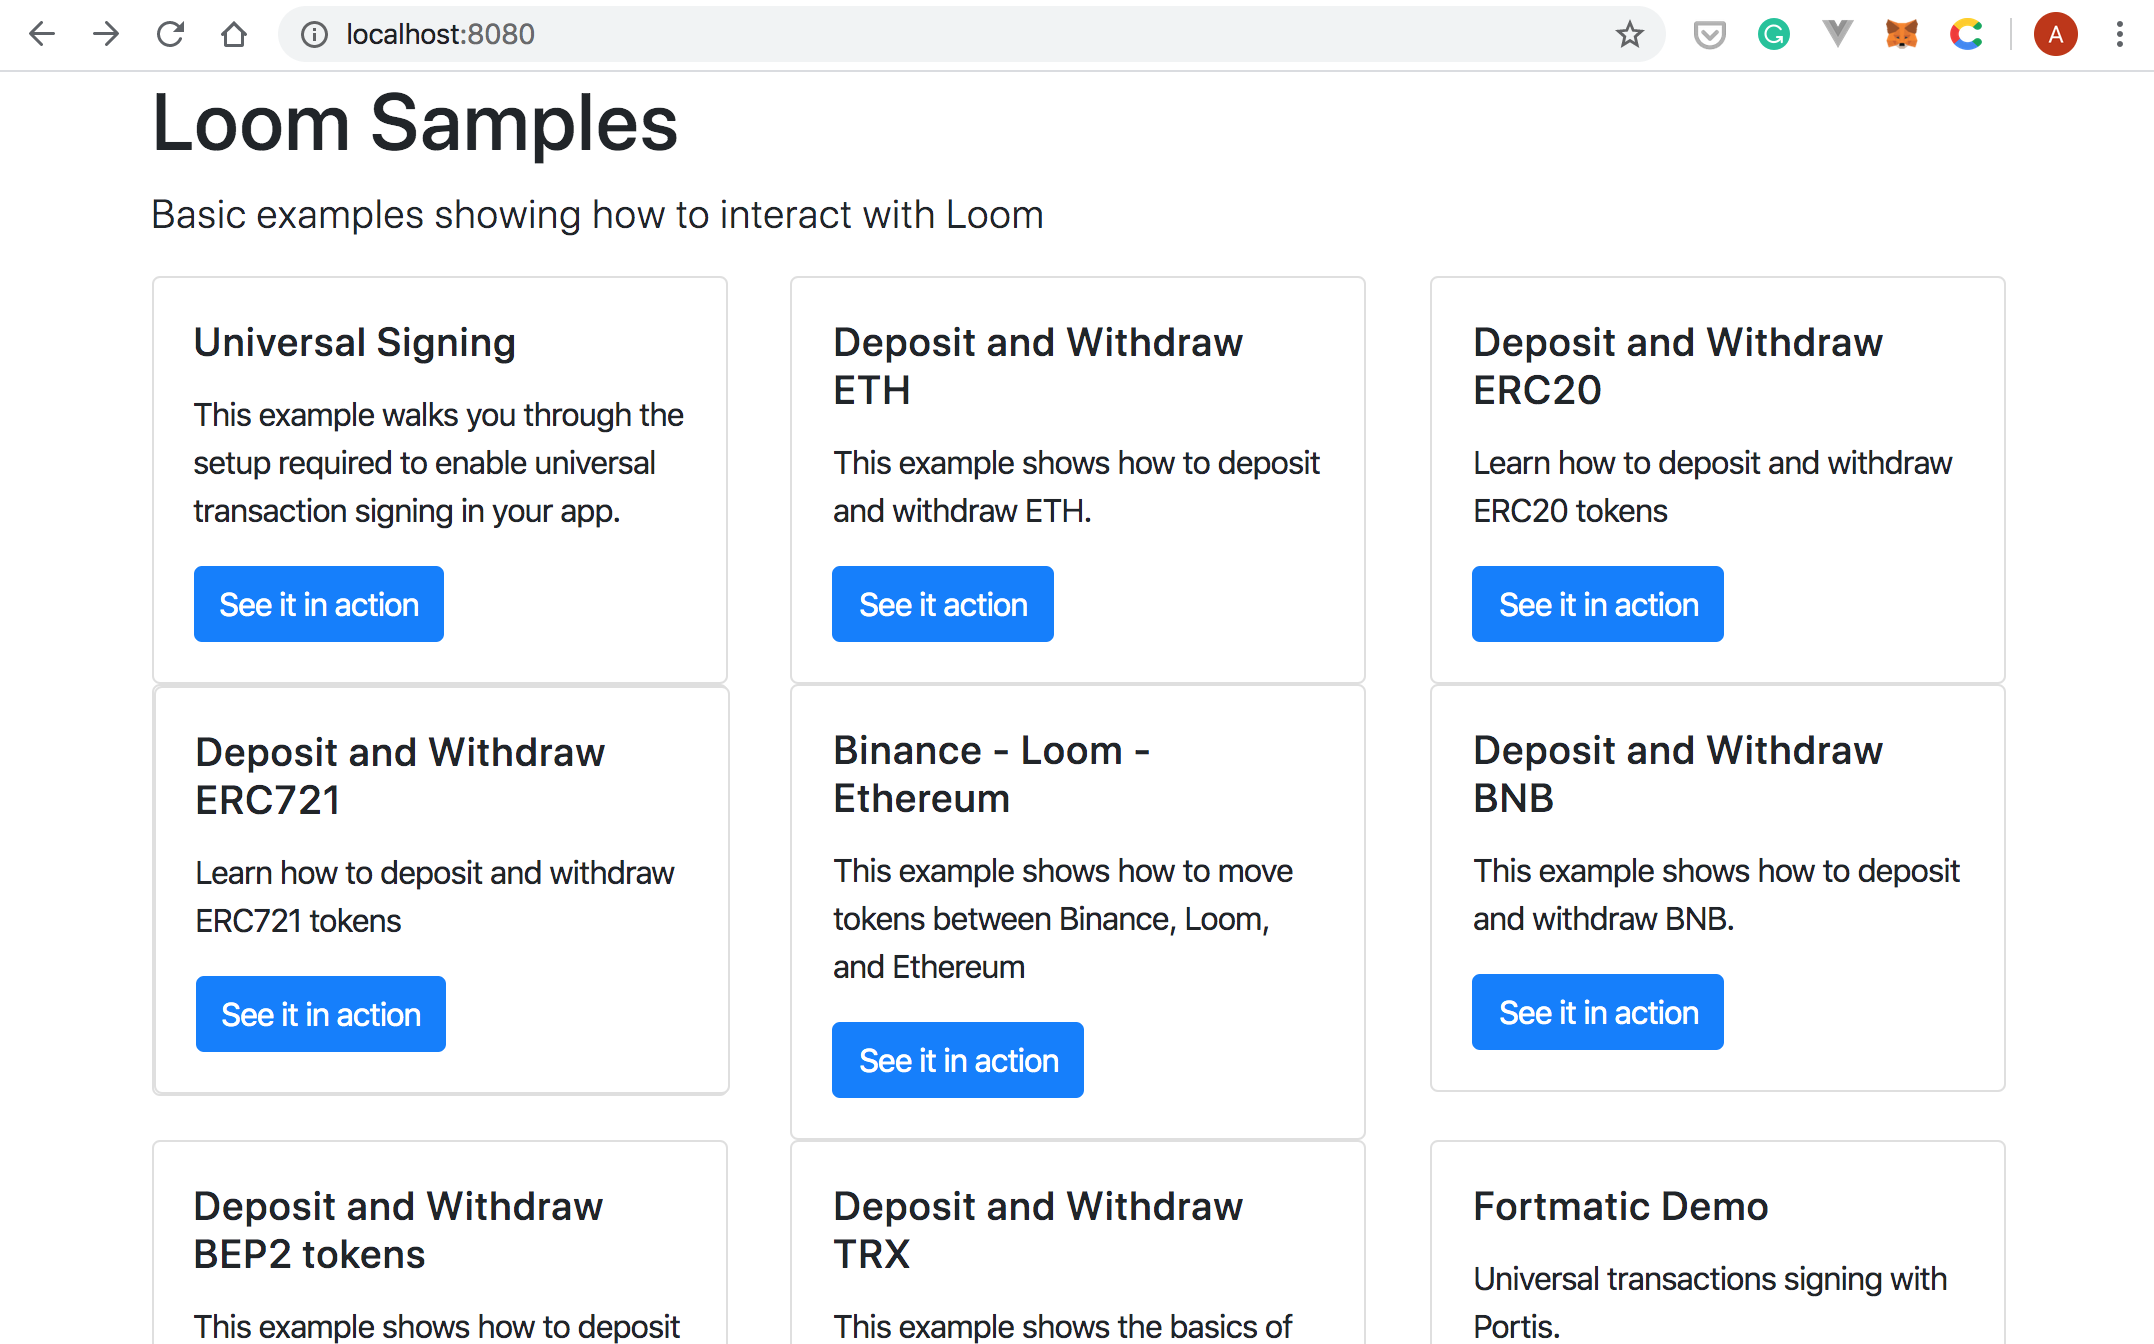The height and width of the screenshot is (1344, 2154).
Task: Click the universal transaction signing description
Action: [439, 463]
